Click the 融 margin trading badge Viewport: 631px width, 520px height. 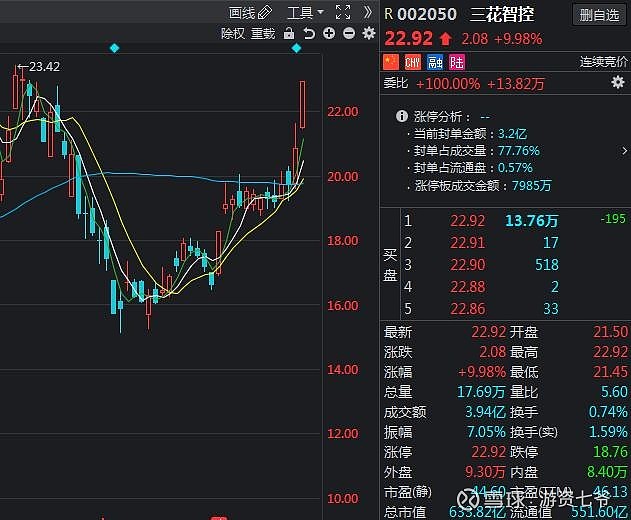[x=435, y=62]
